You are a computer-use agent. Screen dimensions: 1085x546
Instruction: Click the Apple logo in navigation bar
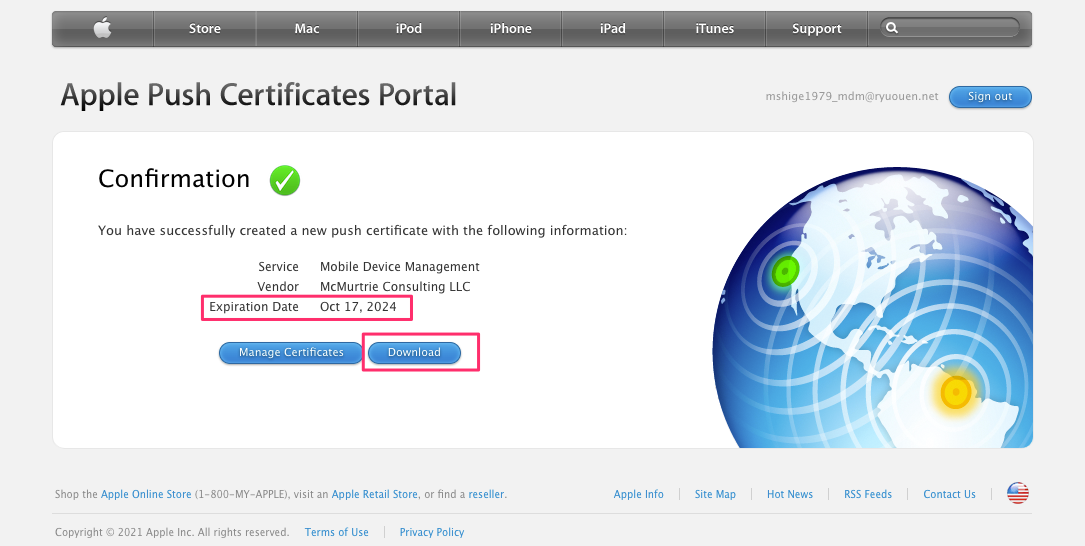click(x=102, y=28)
